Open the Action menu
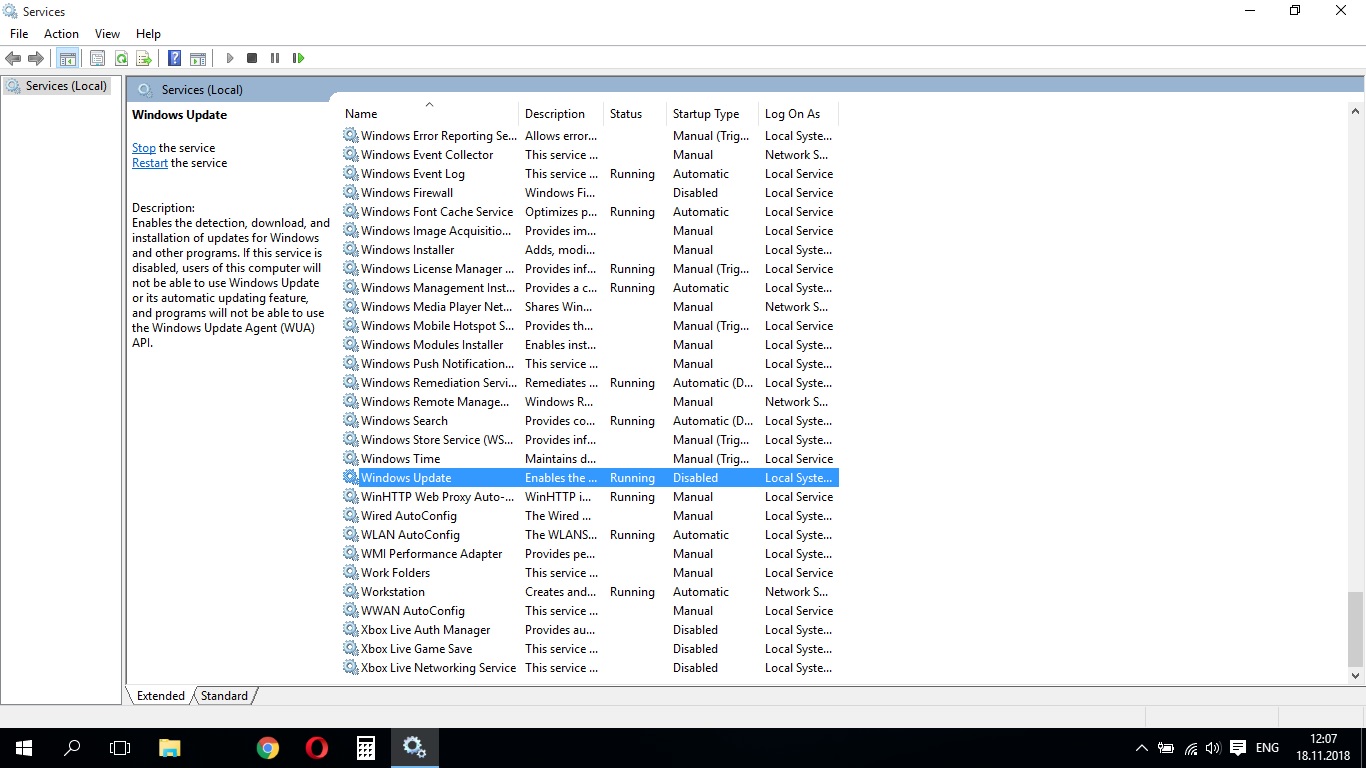 [61, 34]
